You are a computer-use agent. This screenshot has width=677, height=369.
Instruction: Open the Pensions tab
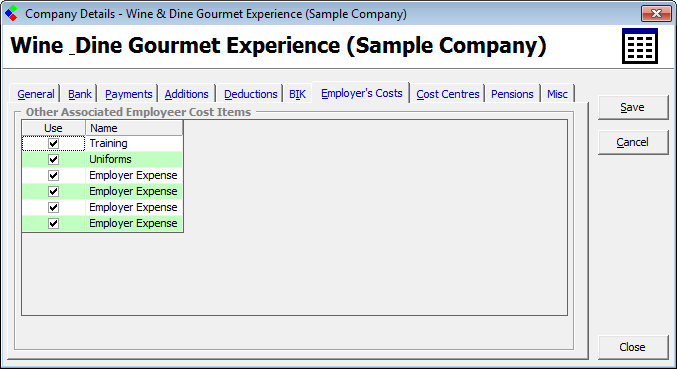click(512, 94)
